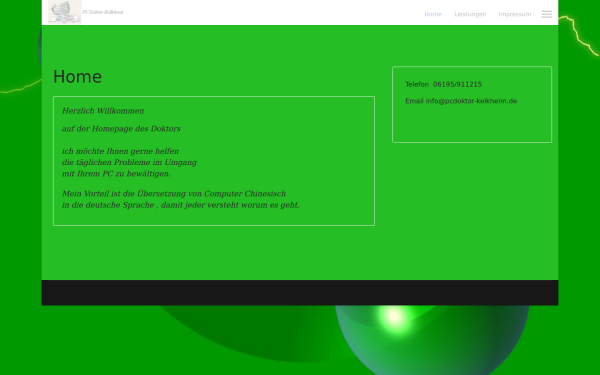Click the 'auf der Homepage des Doktors' line
Screen dimensions: 600x375
[121, 129]
